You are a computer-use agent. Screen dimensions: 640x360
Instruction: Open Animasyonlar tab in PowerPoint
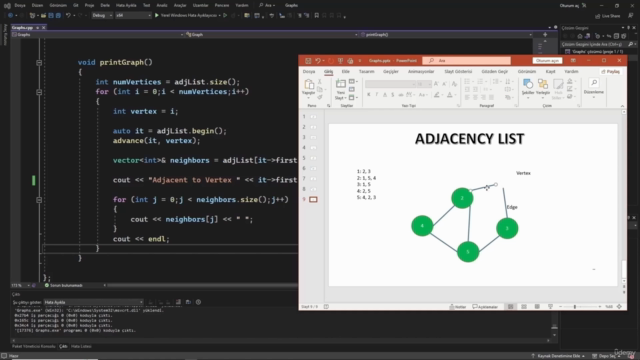pyautogui.click(x=421, y=71)
